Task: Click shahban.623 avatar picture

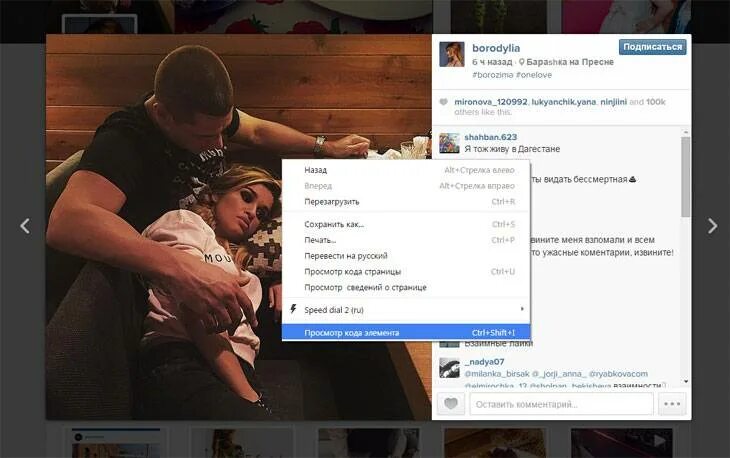Action: click(449, 143)
